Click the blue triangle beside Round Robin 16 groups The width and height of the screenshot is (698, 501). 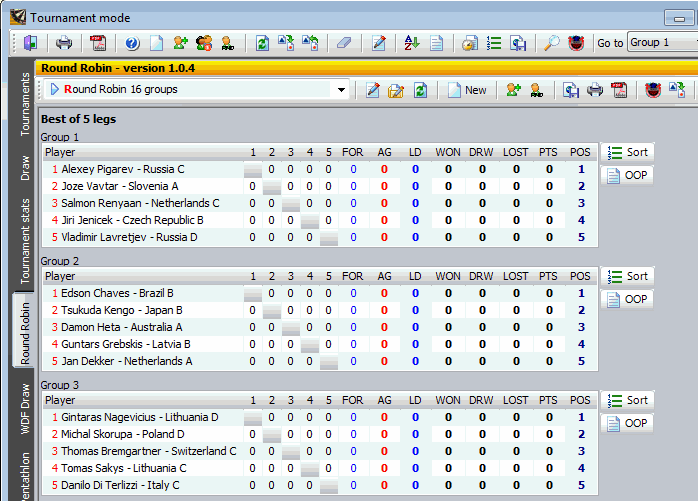click(x=54, y=90)
